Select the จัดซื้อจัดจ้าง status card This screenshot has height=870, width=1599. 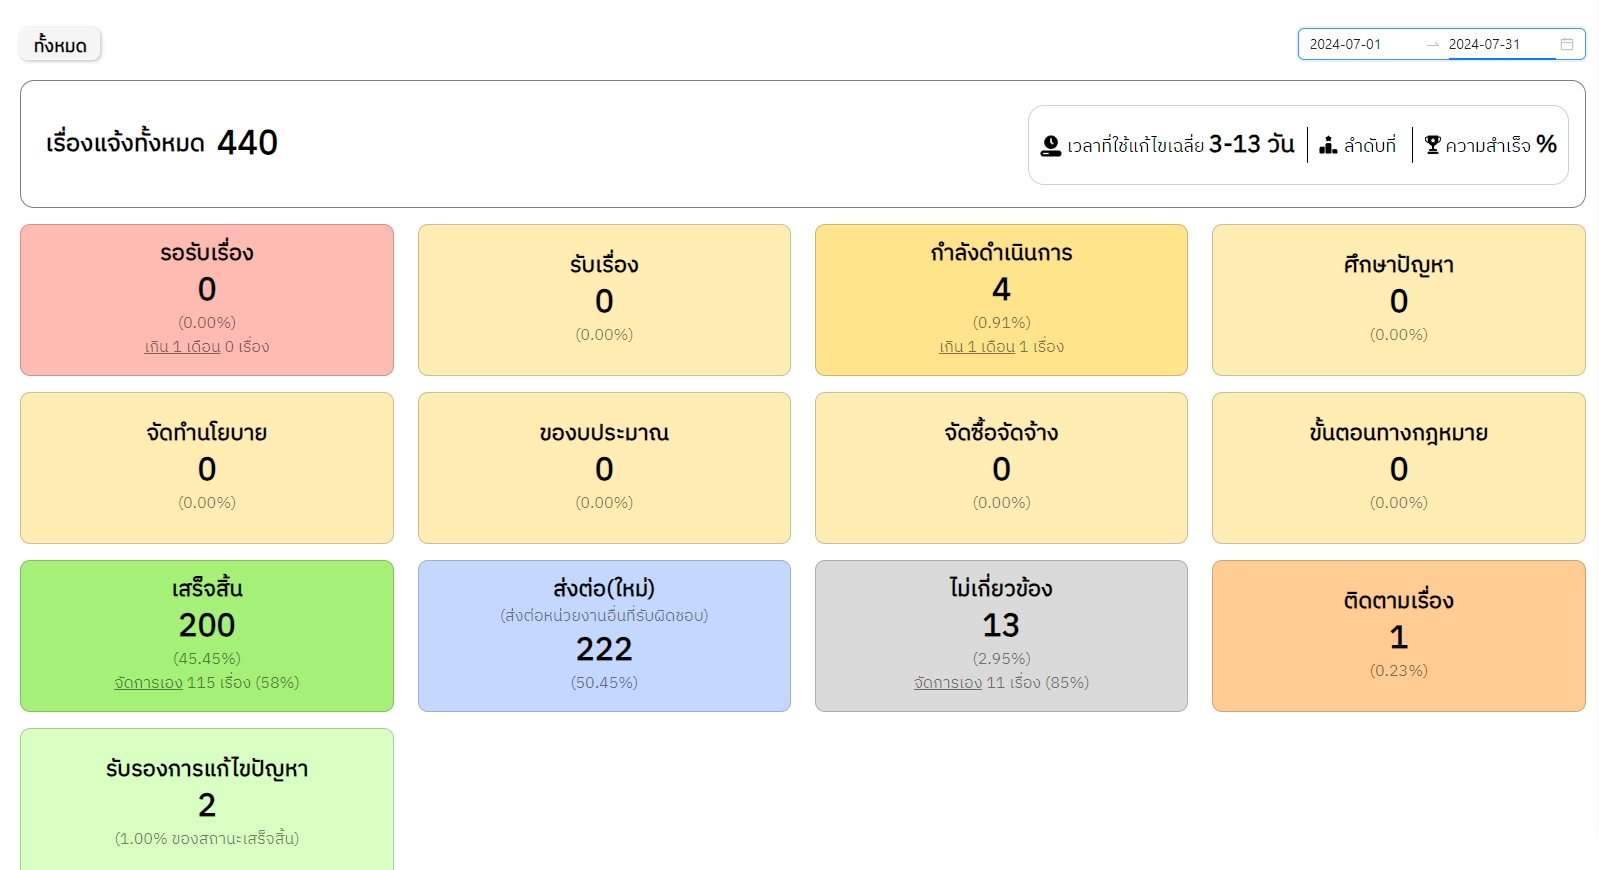click(1001, 468)
